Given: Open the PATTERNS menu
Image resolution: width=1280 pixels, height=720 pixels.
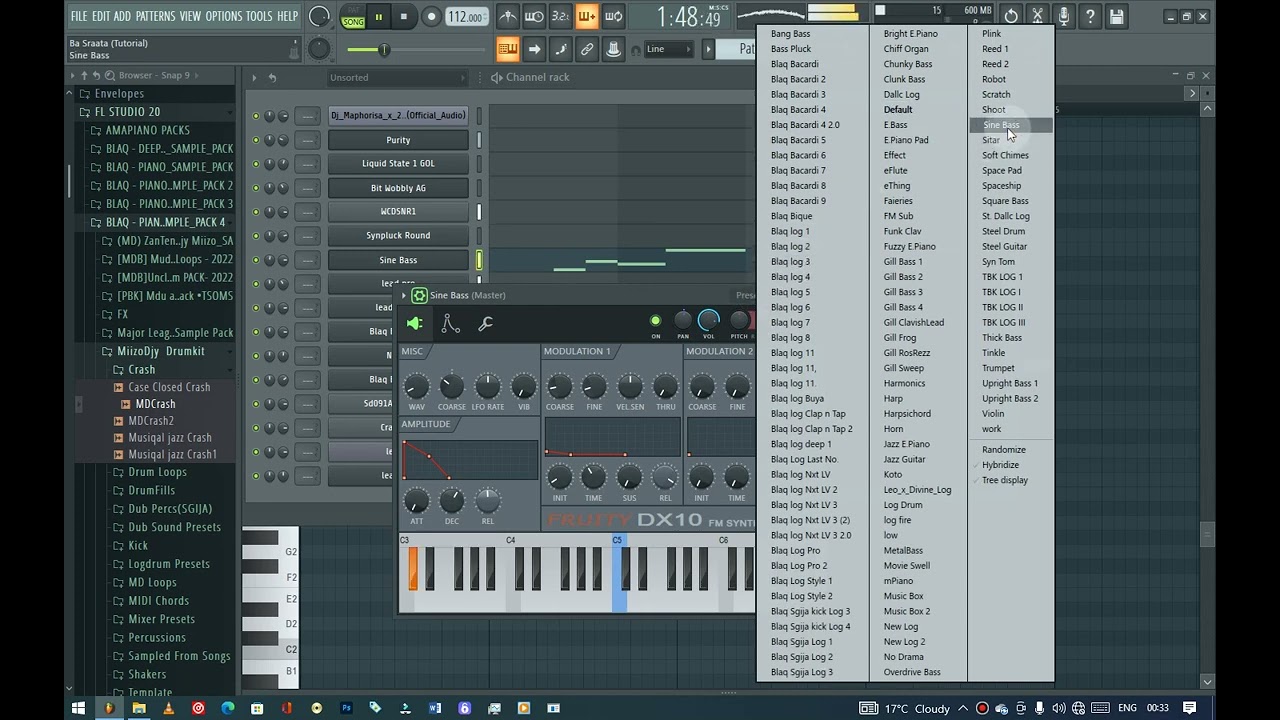Looking at the screenshot, I should click(155, 16).
